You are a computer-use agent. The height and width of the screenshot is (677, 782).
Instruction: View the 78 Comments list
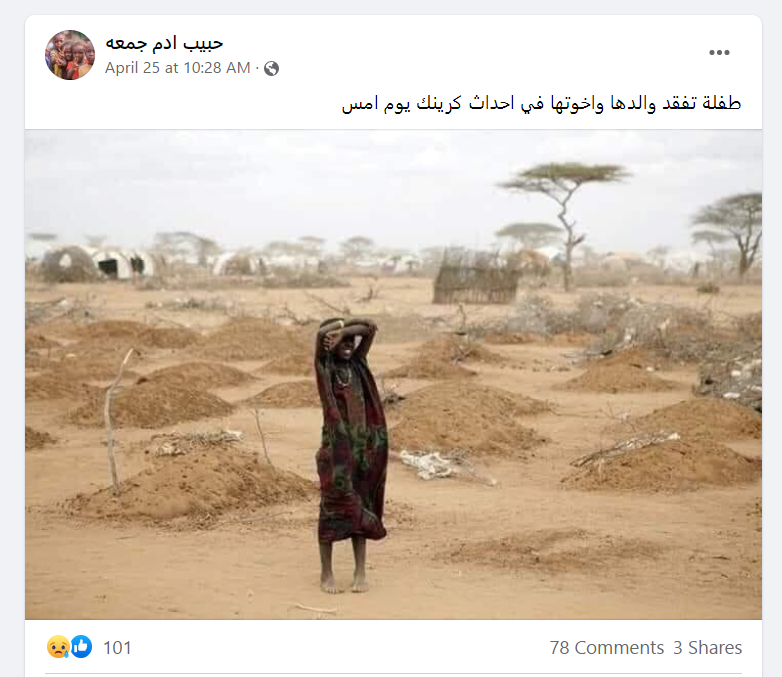pyautogui.click(x=606, y=648)
